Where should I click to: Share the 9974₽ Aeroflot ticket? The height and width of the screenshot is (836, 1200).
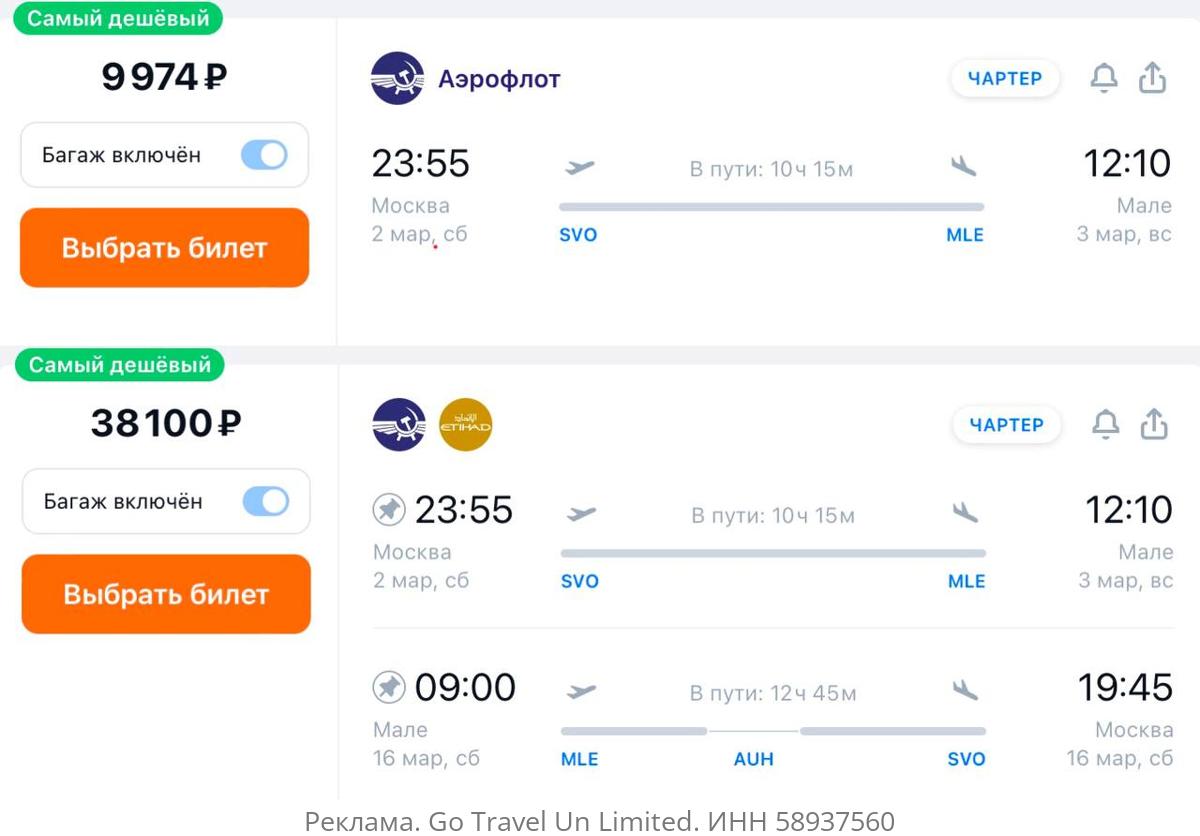(1153, 78)
